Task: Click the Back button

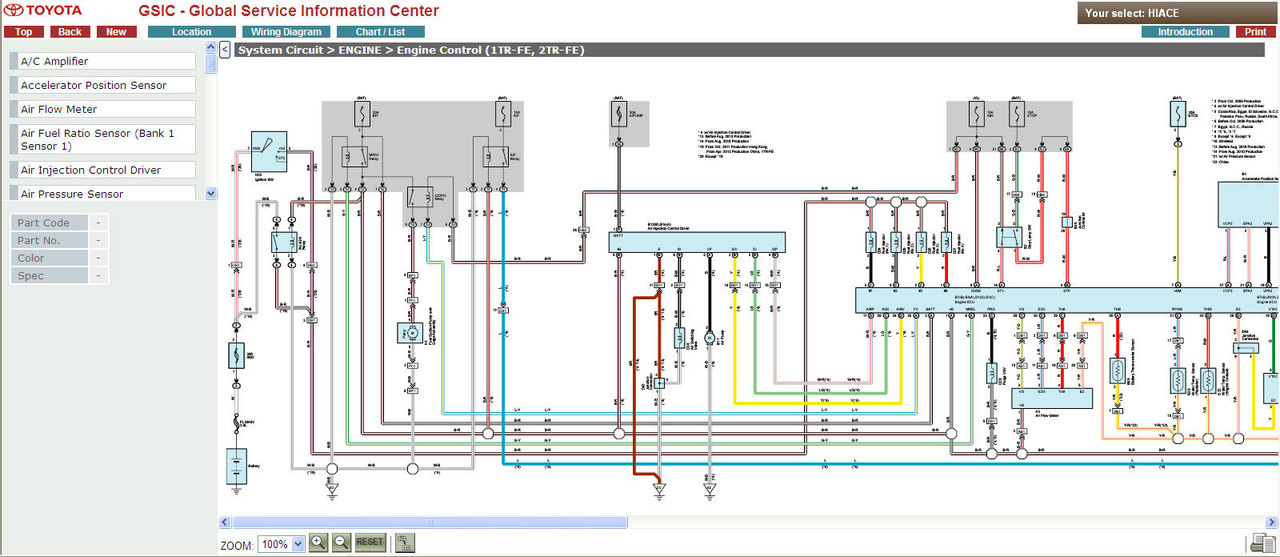Action: pyautogui.click(x=69, y=32)
